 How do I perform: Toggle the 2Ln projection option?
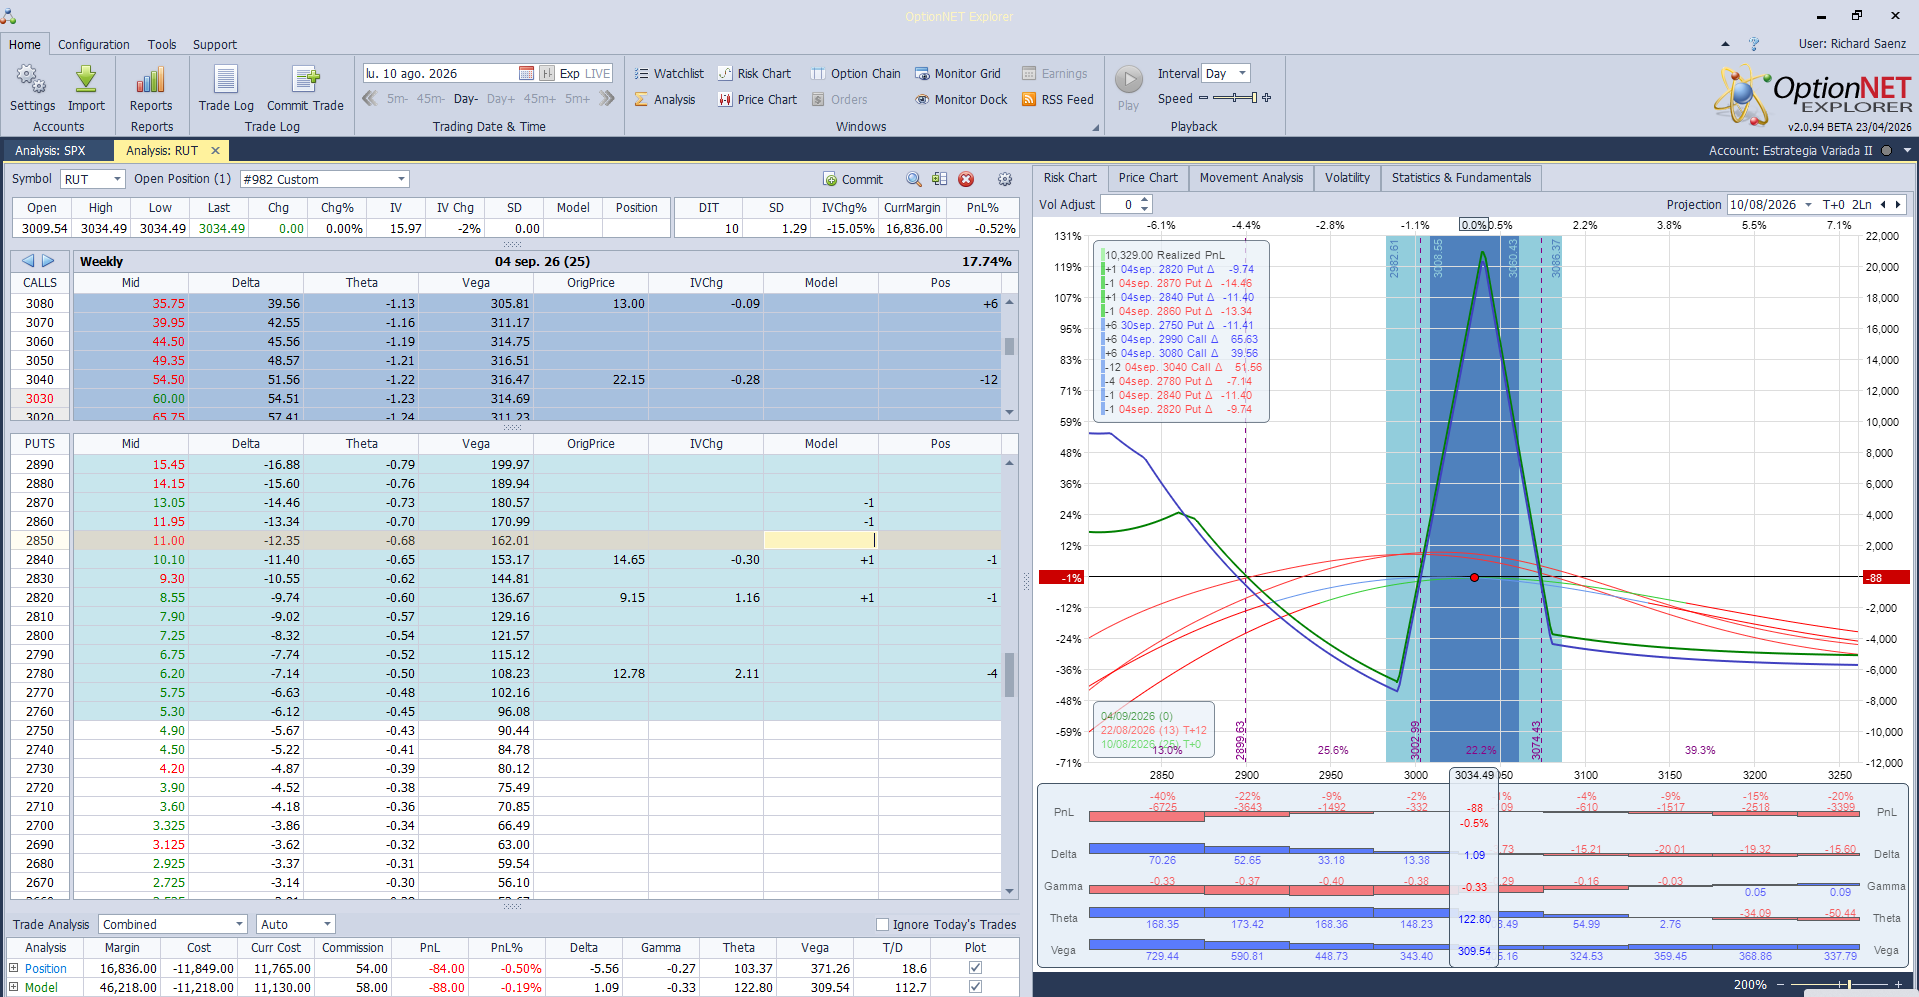1862,204
